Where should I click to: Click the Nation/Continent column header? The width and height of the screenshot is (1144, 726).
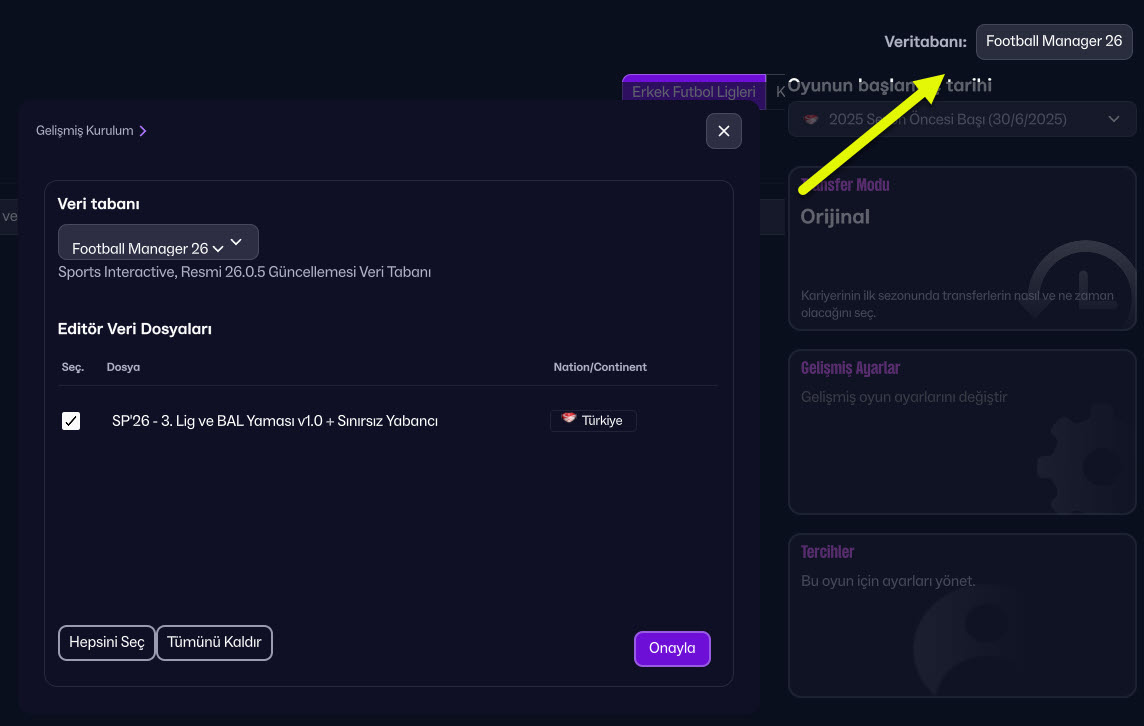(x=600, y=367)
